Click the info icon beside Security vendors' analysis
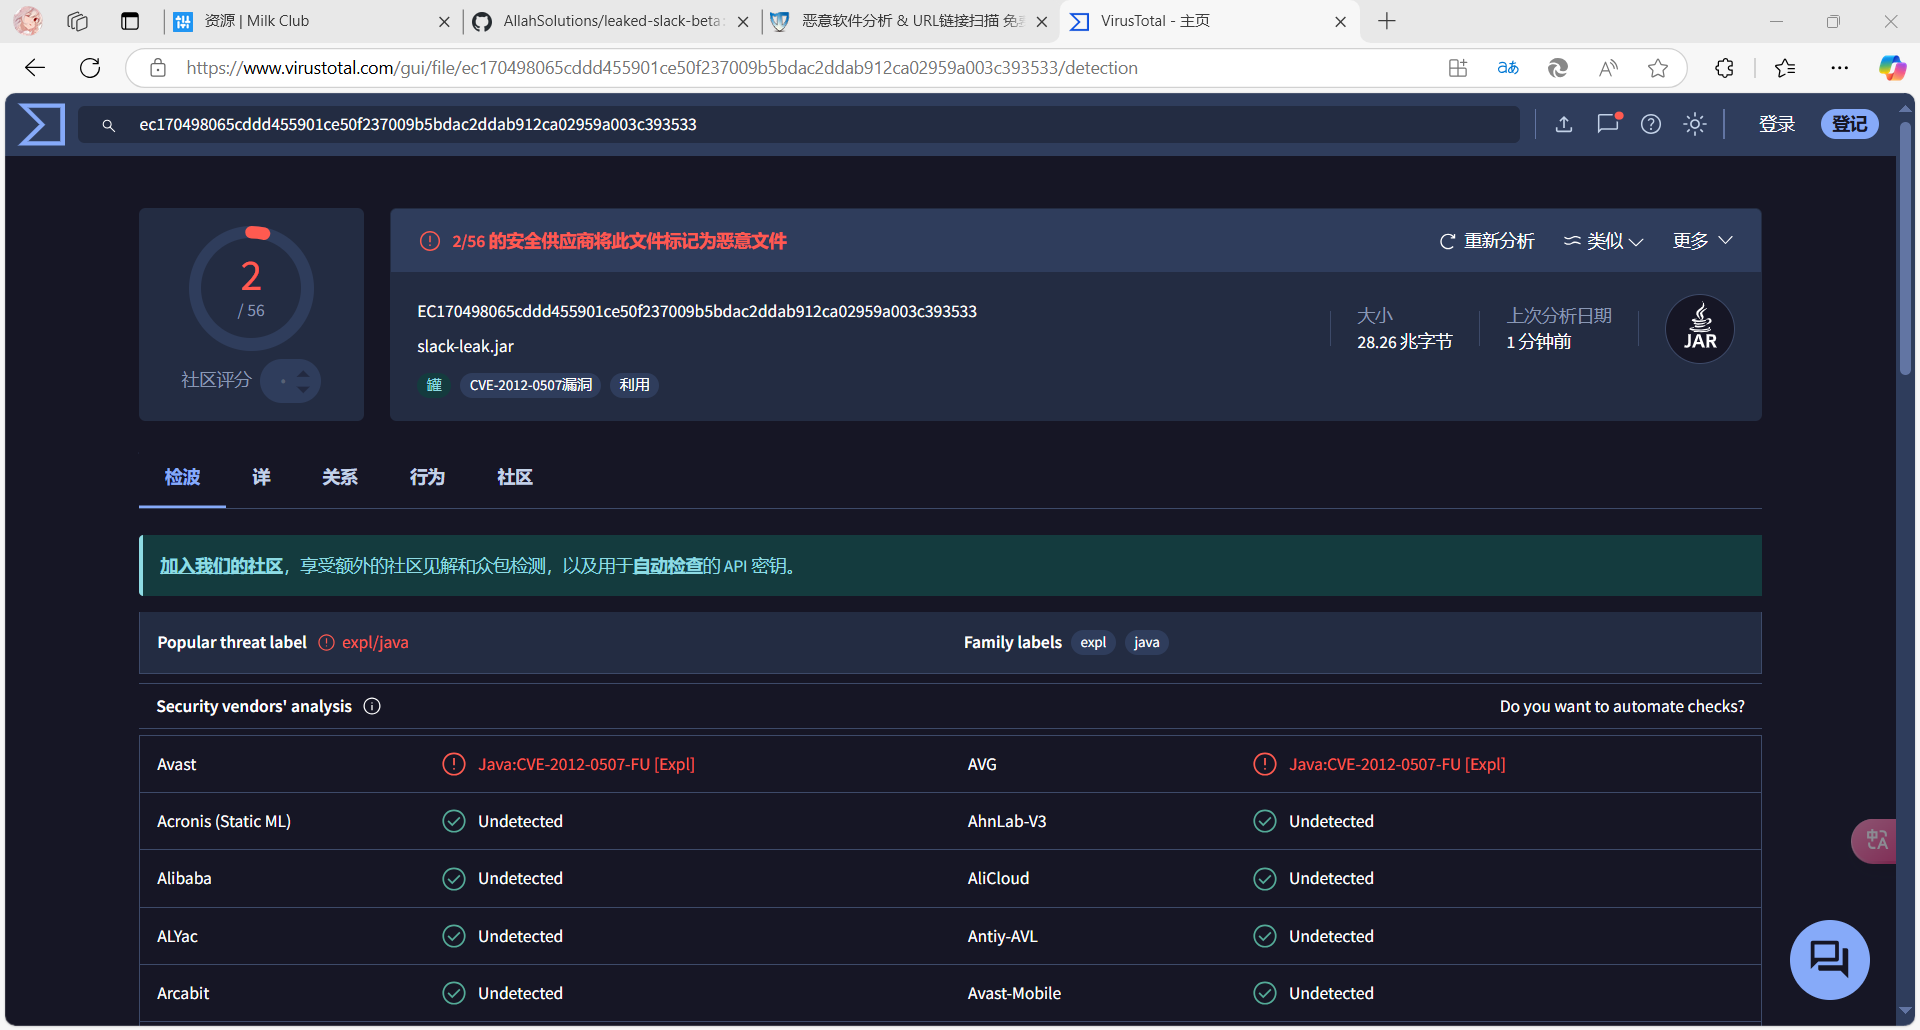1920x1030 pixels. pos(372,706)
